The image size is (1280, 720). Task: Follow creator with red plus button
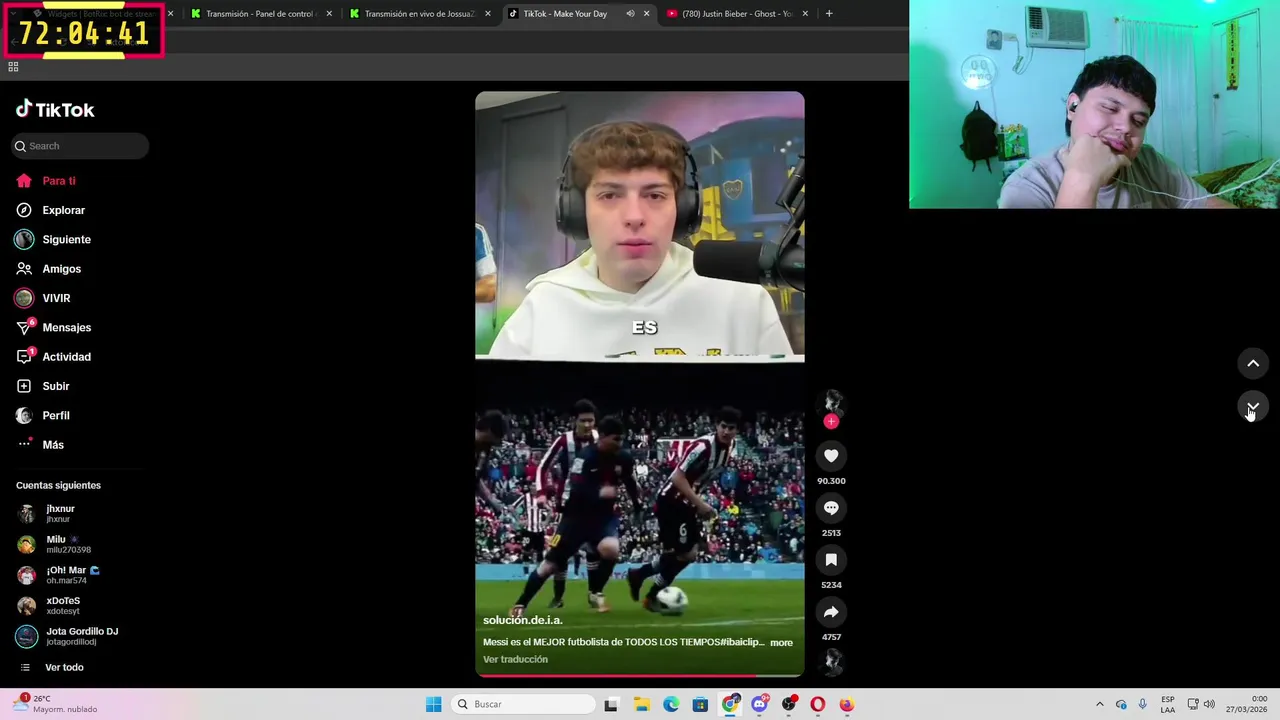click(831, 421)
